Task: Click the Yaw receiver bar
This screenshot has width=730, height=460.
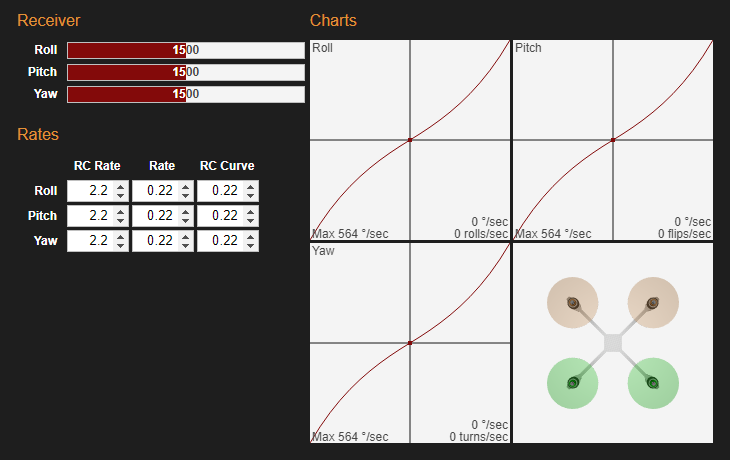Action: pyautogui.click(x=185, y=94)
